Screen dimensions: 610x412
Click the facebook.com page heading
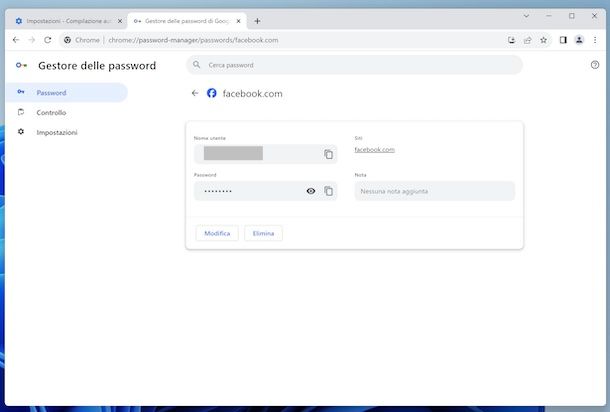[252, 93]
